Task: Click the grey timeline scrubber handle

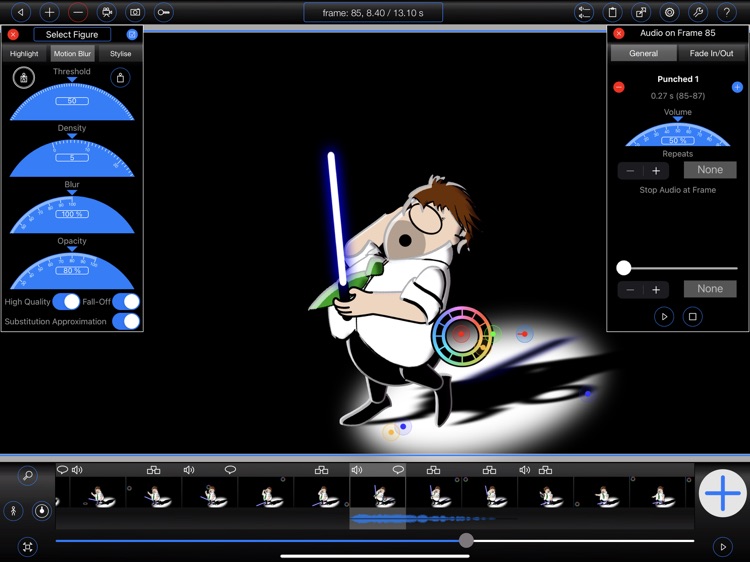Action: coord(466,540)
